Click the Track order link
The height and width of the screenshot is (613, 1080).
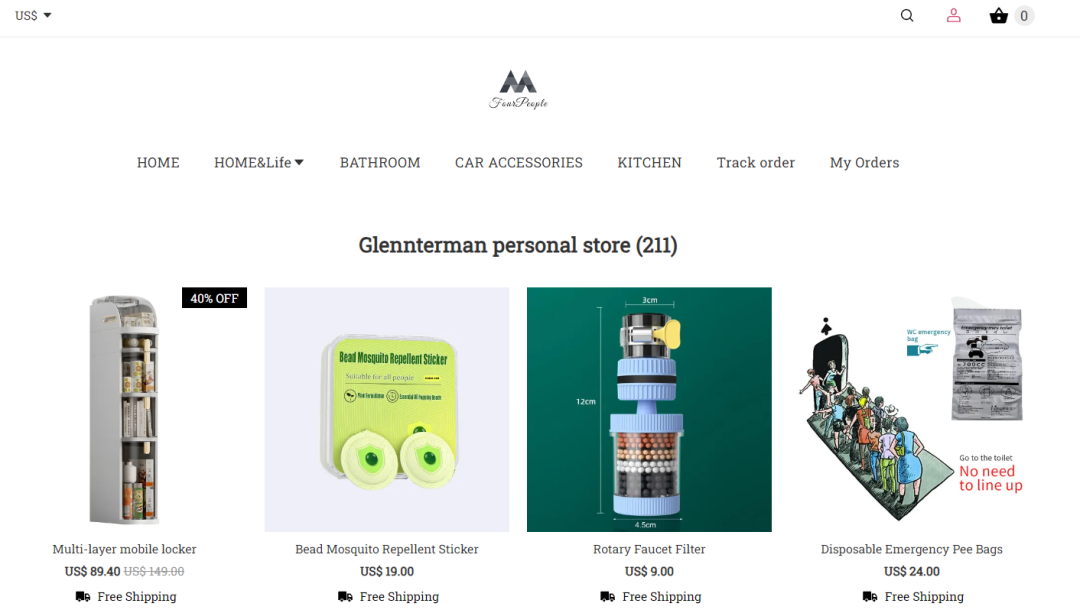point(756,163)
